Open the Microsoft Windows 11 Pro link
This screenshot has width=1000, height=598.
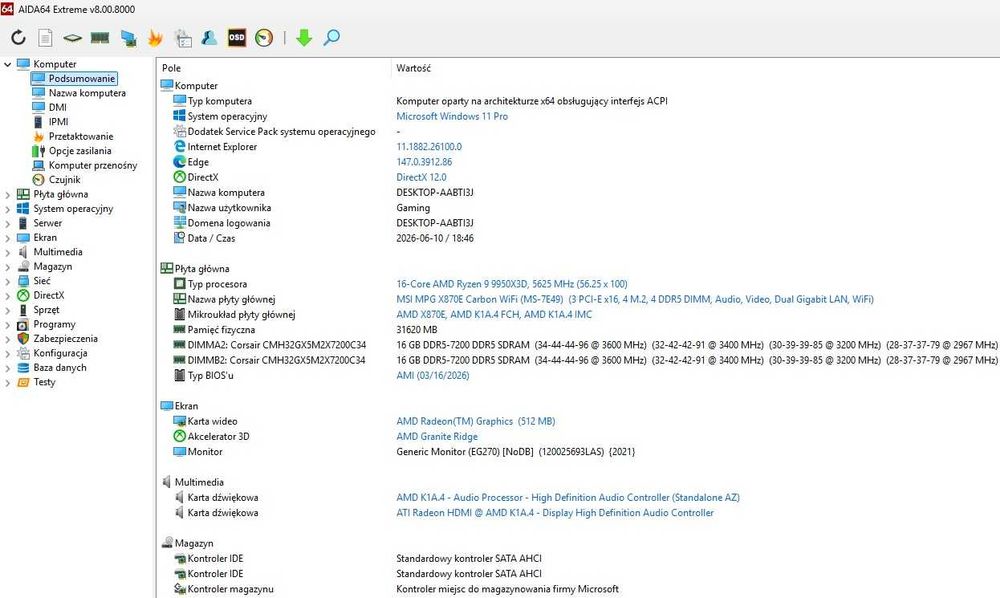point(452,116)
